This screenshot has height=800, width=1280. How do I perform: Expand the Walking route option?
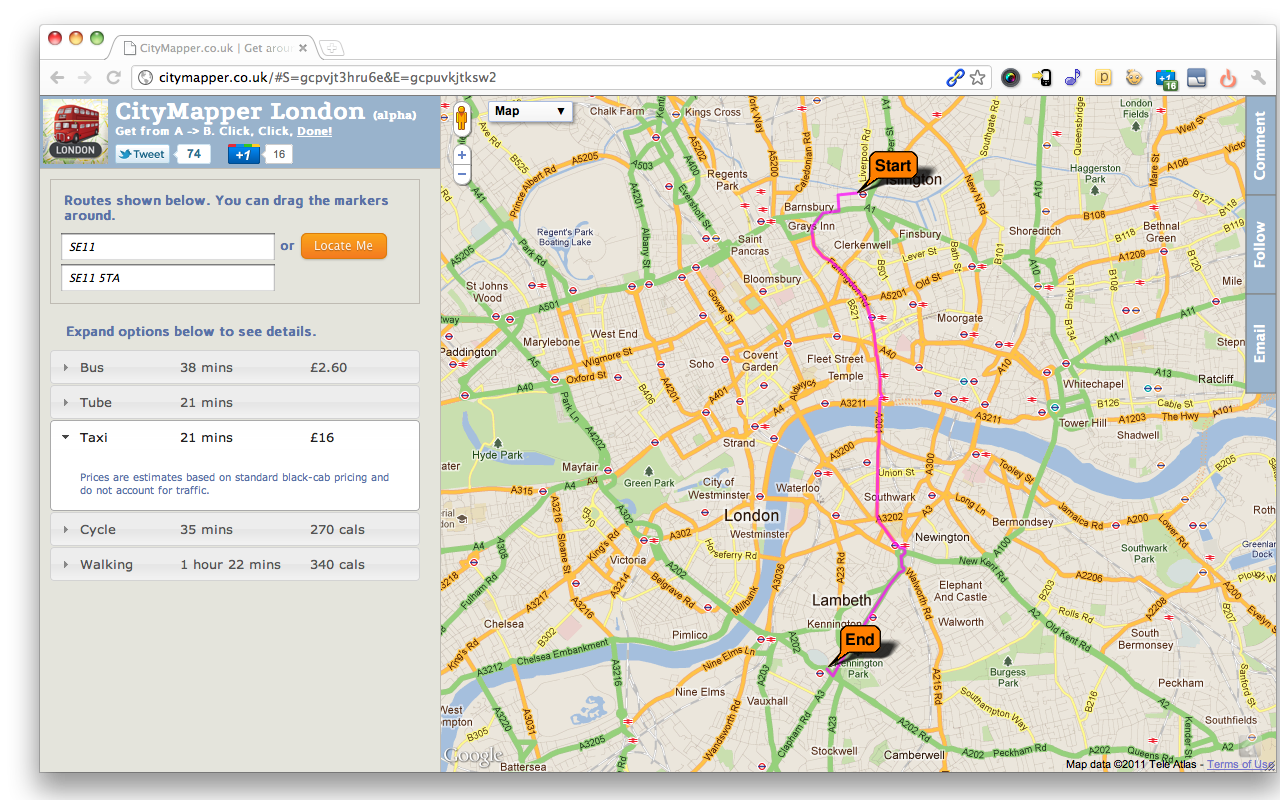tap(235, 564)
